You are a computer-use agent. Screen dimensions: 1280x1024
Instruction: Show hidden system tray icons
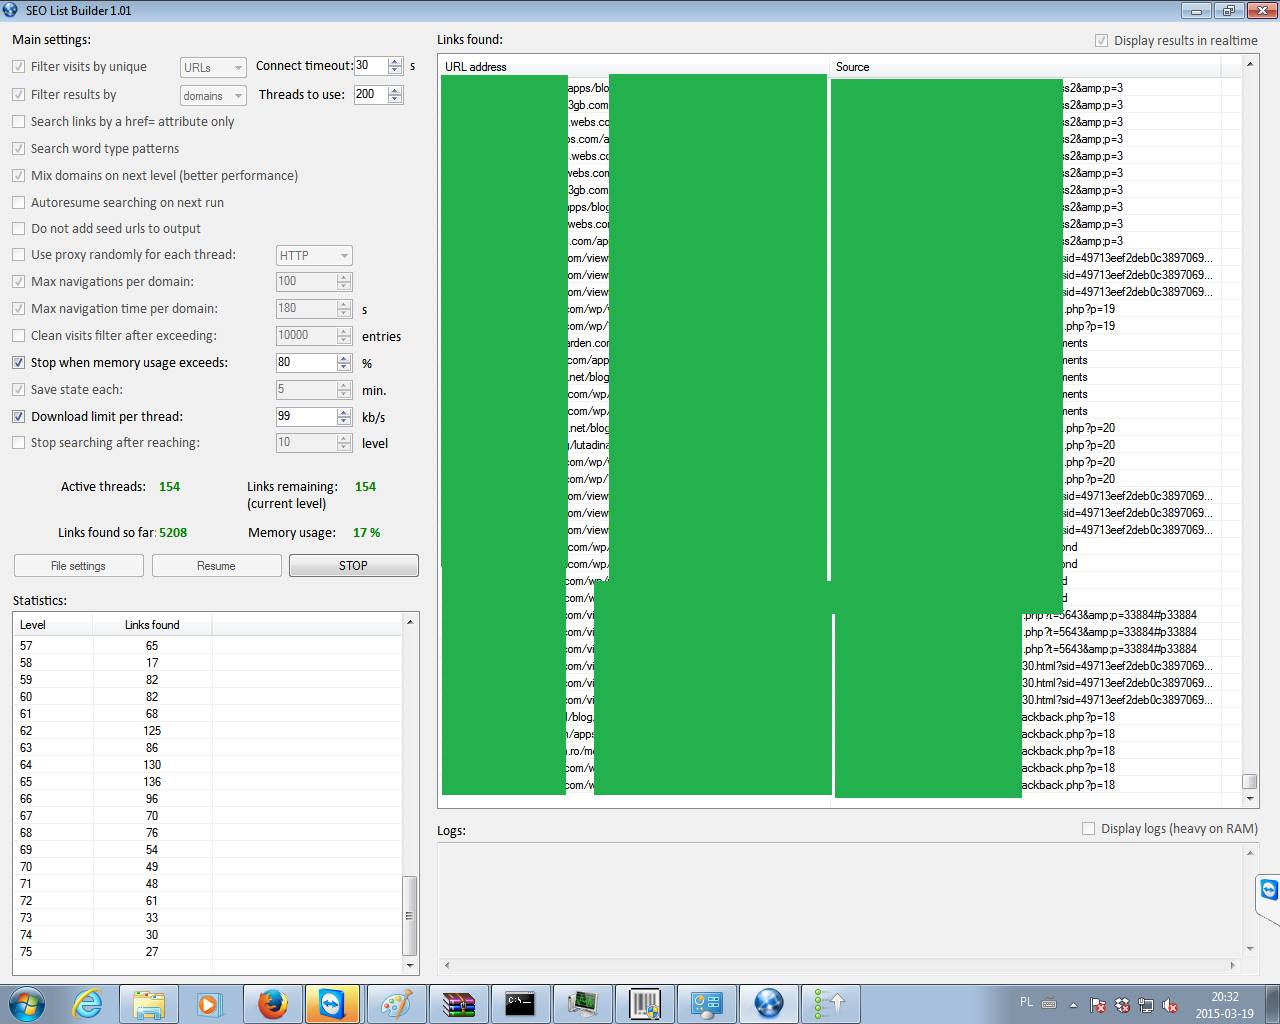[1073, 1004]
